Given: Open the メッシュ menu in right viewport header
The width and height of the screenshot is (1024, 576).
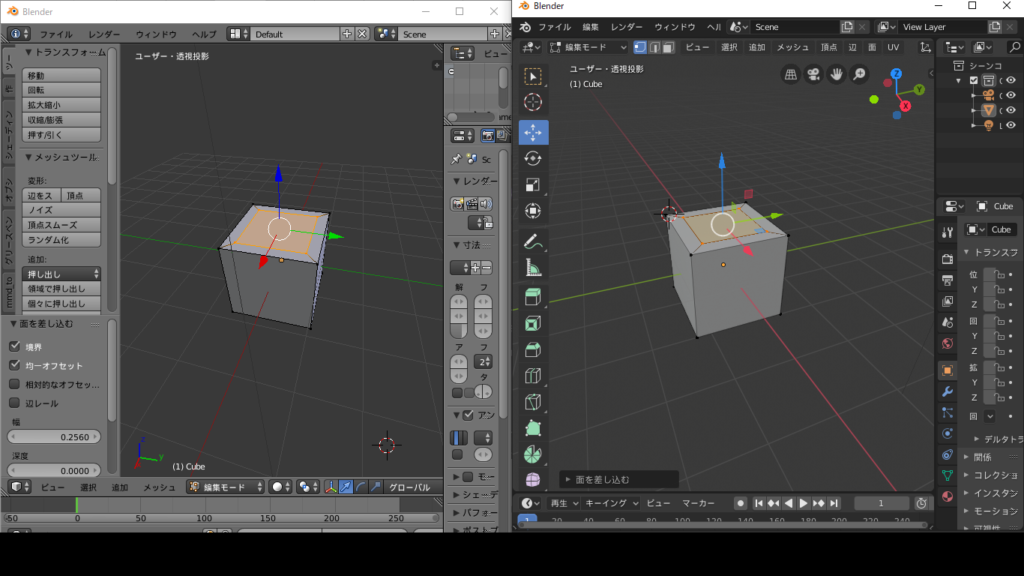Looking at the screenshot, I should [x=793, y=47].
